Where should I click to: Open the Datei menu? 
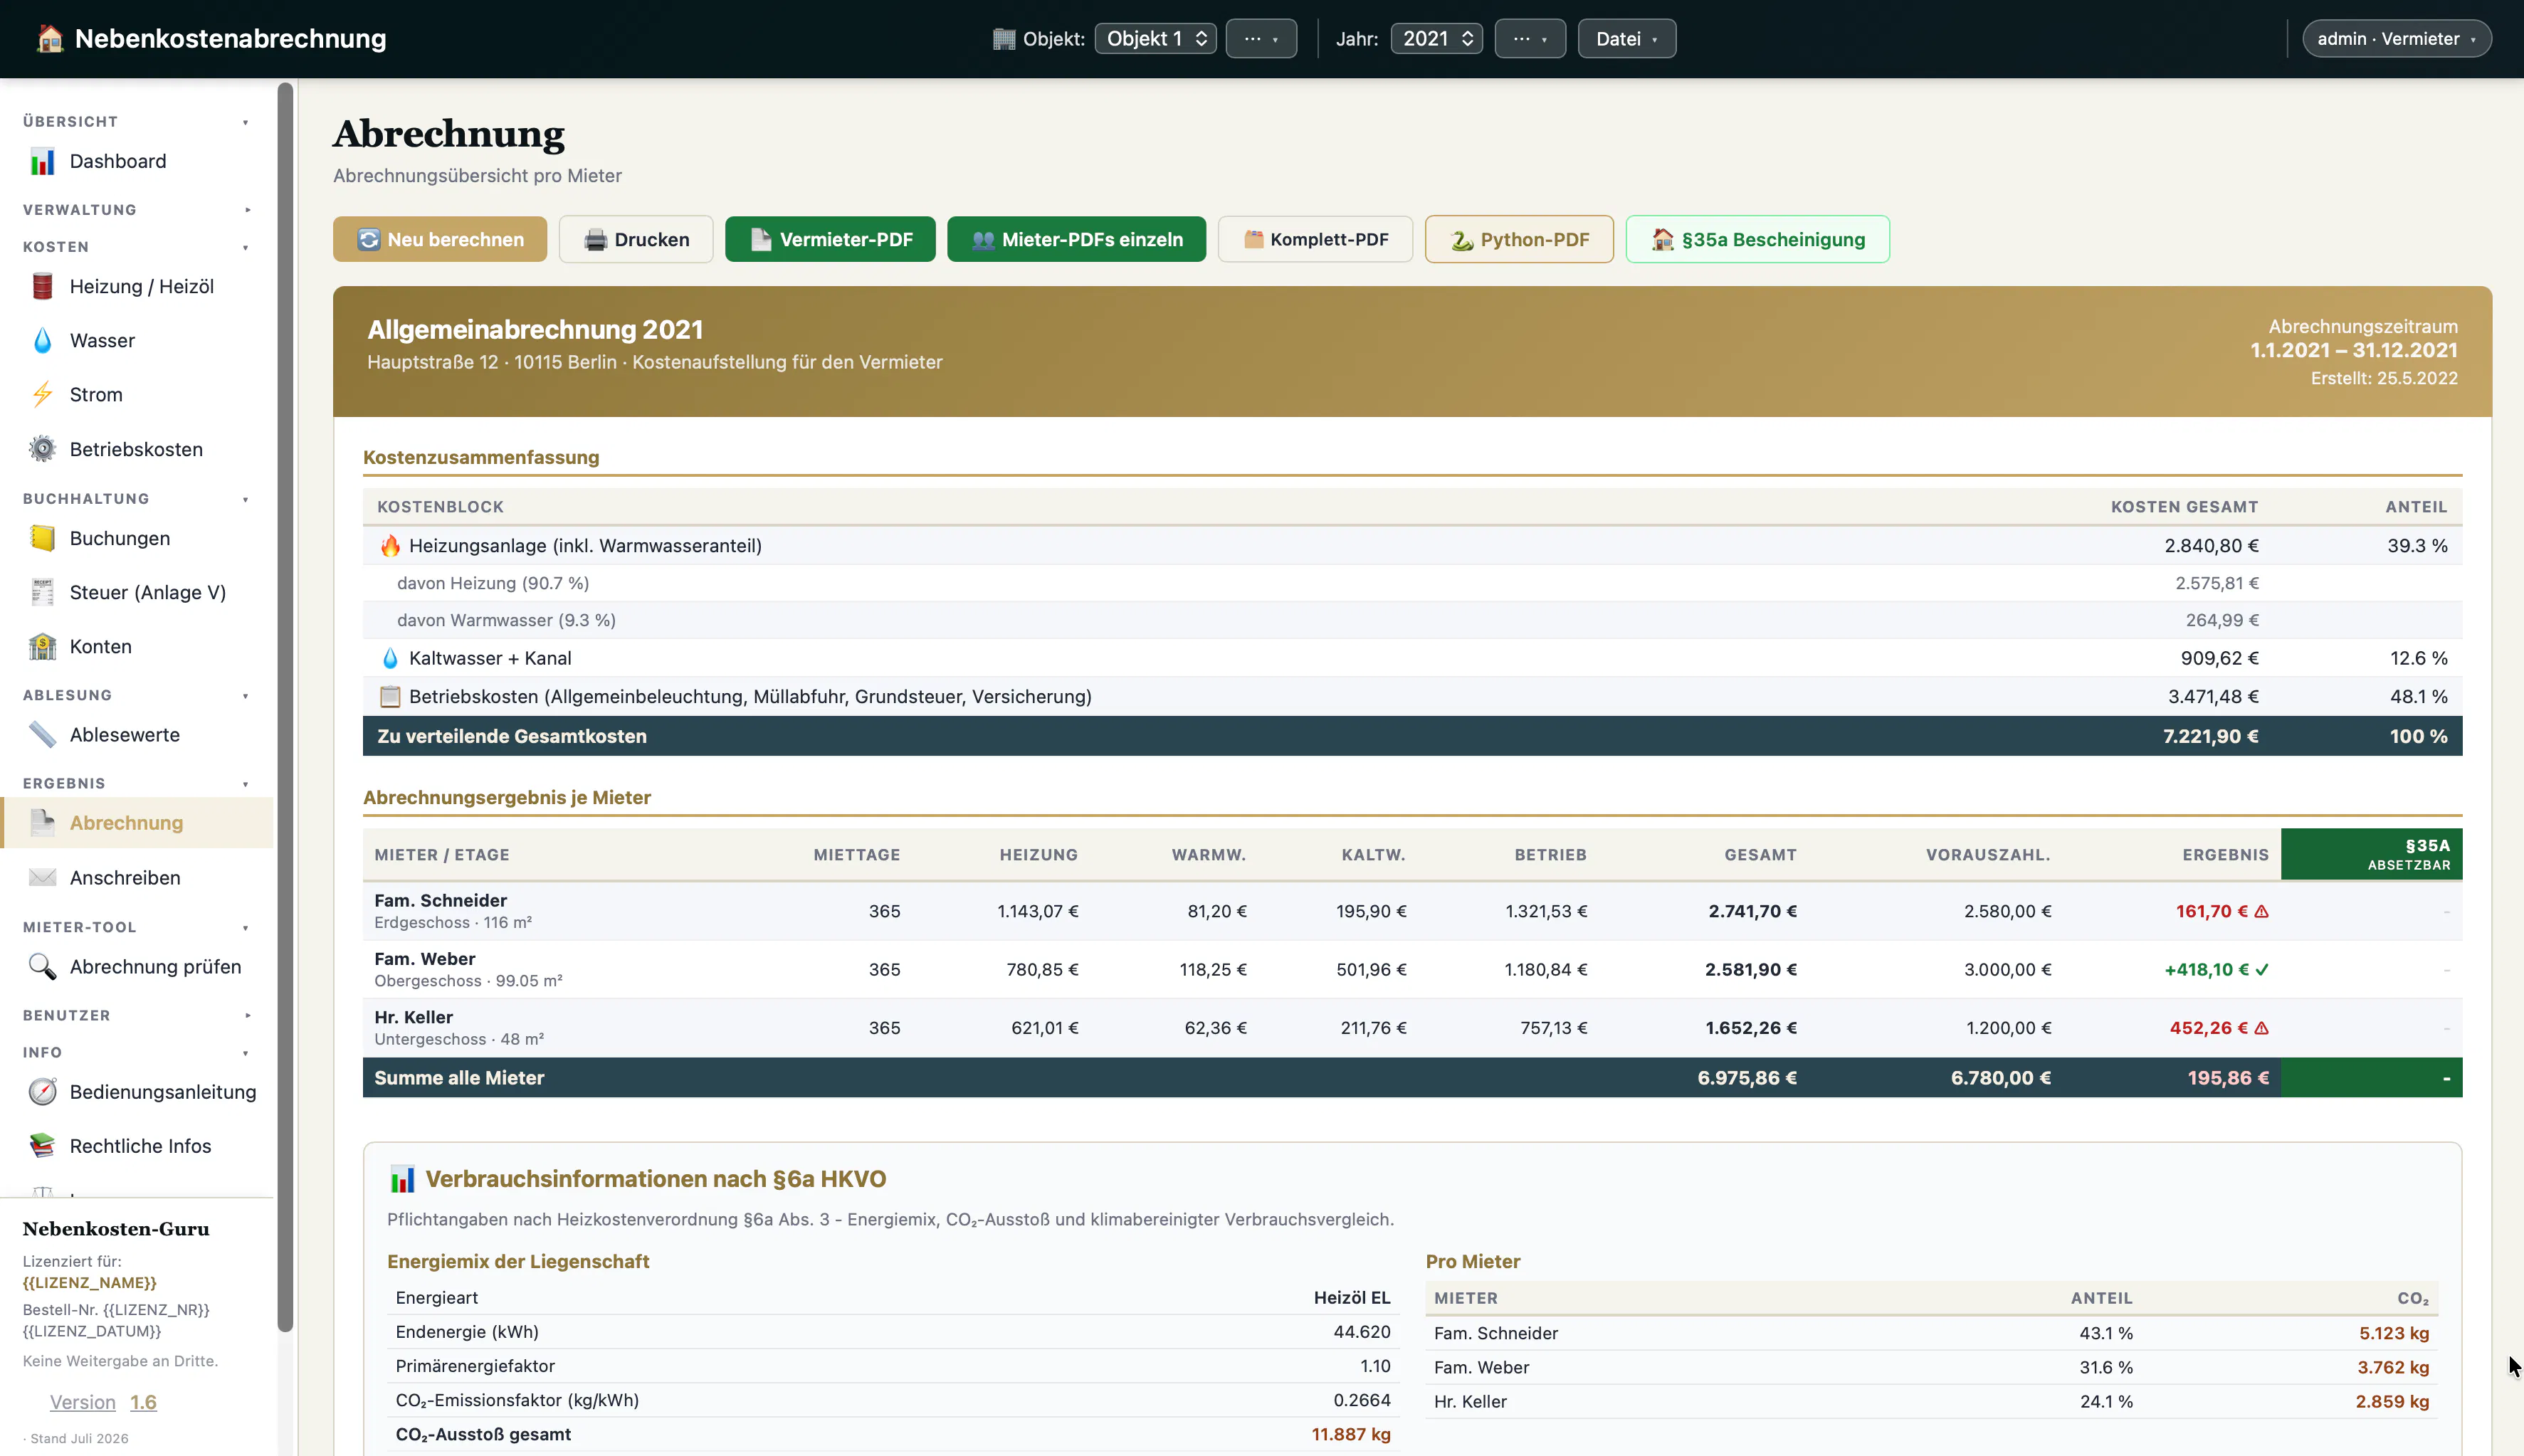tap(1627, 39)
